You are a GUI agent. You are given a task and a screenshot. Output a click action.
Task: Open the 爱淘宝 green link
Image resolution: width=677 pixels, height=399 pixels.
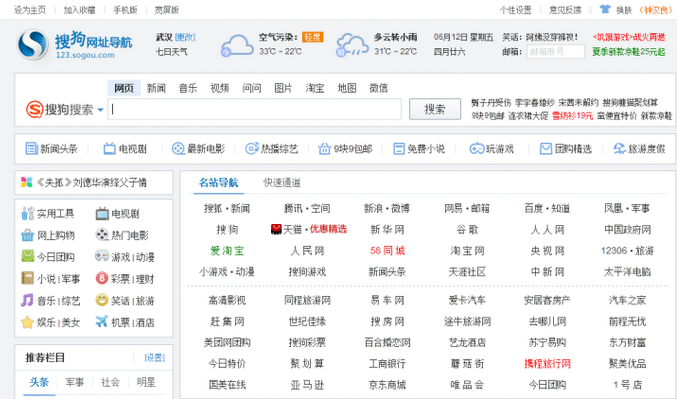coord(227,251)
